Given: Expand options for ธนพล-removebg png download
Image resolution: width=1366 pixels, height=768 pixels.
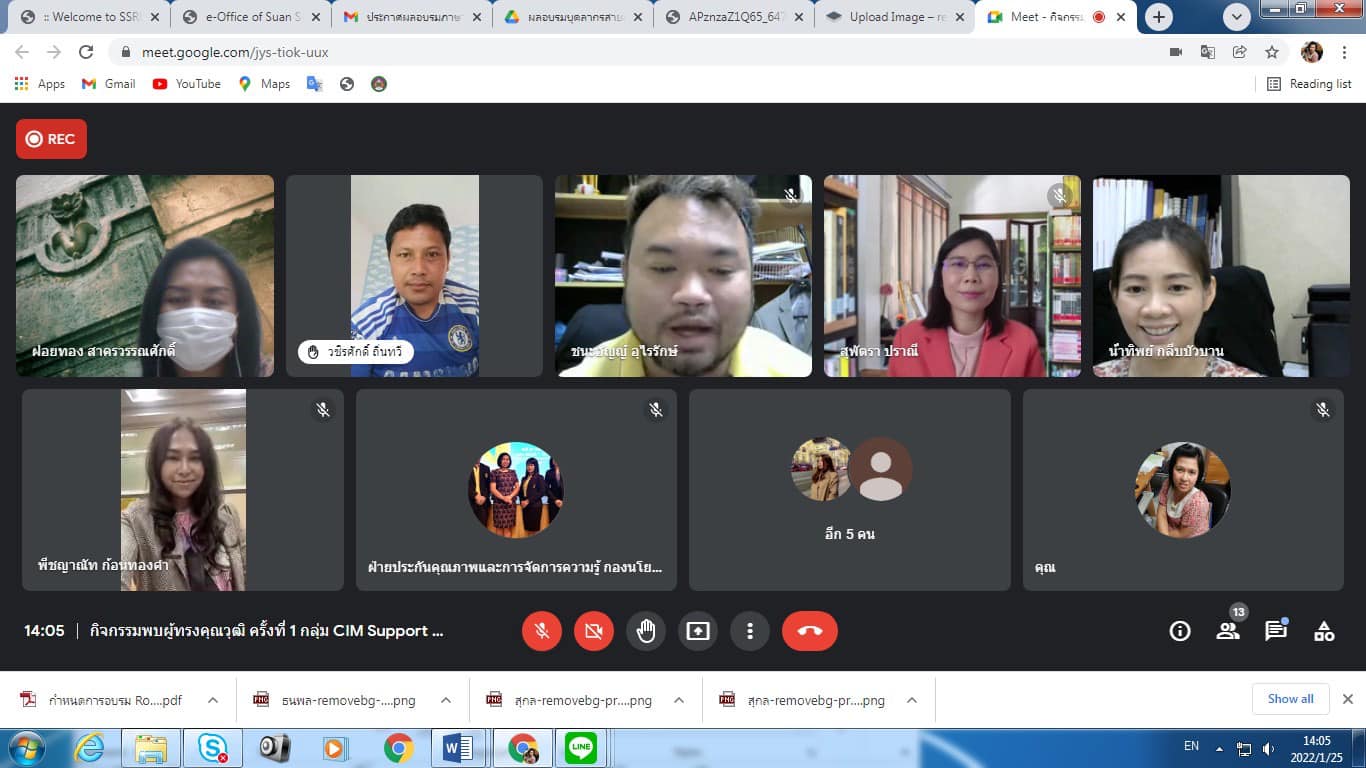Looking at the screenshot, I should pos(446,700).
